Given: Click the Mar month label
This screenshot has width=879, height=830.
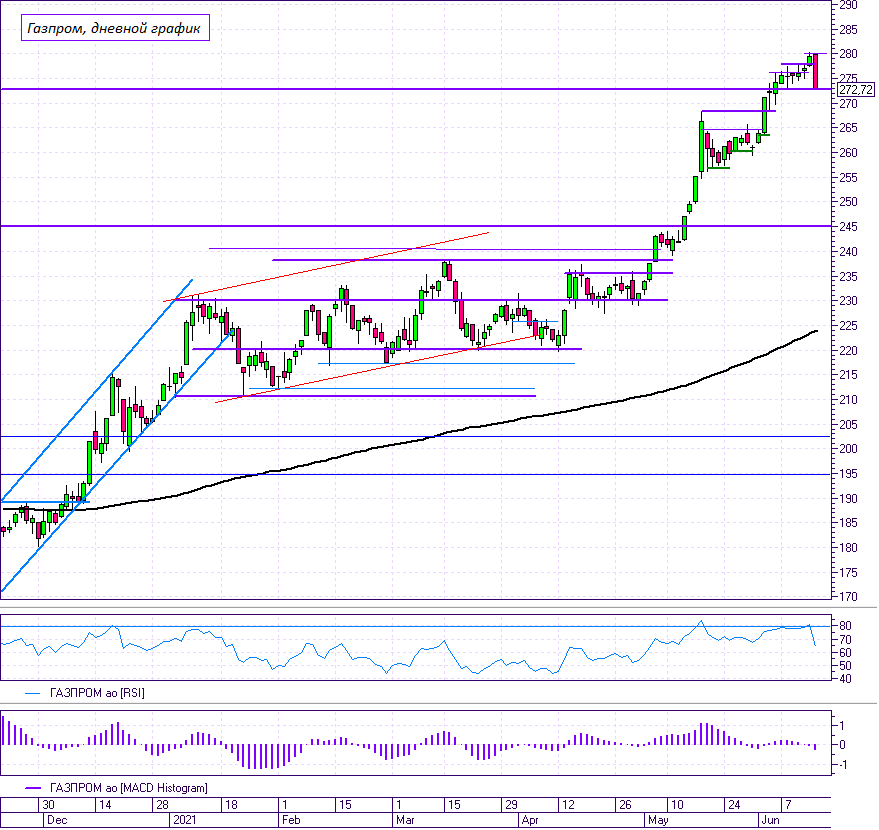Looking at the screenshot, I should pos(405,820).
